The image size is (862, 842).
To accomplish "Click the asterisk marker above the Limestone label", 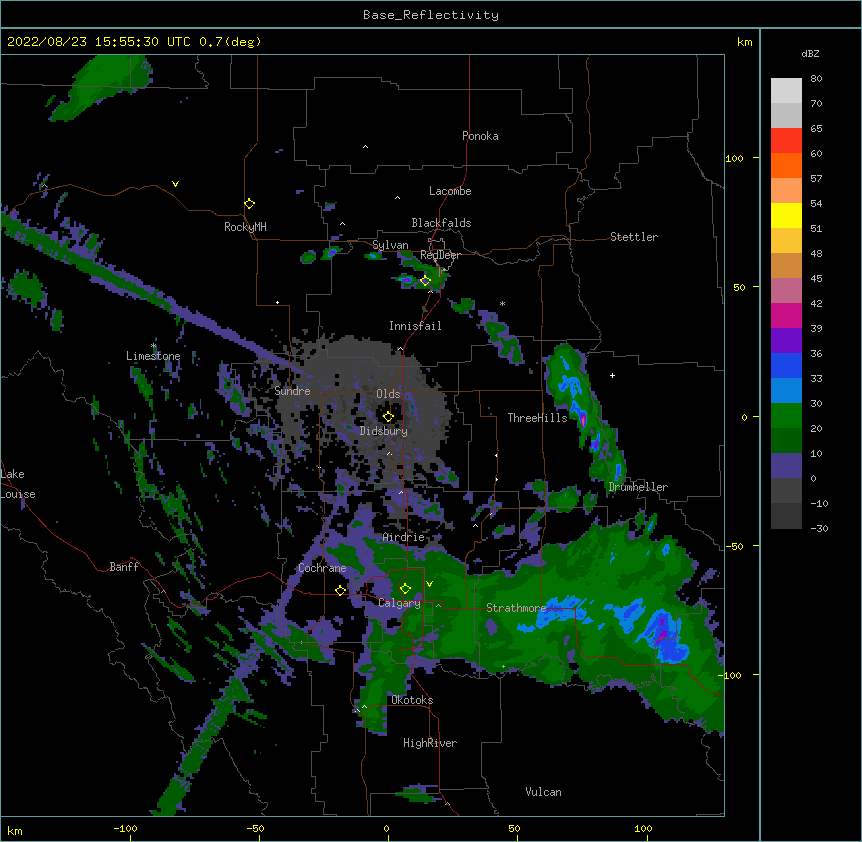I will [154, 346].
